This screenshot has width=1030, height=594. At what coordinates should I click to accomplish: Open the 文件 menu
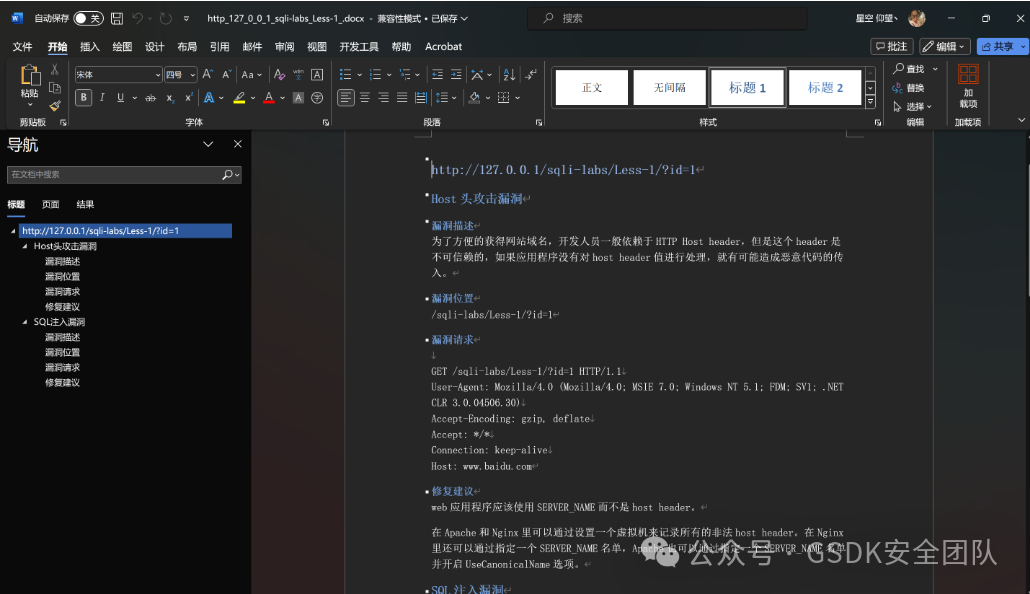[x=22, y=47]
